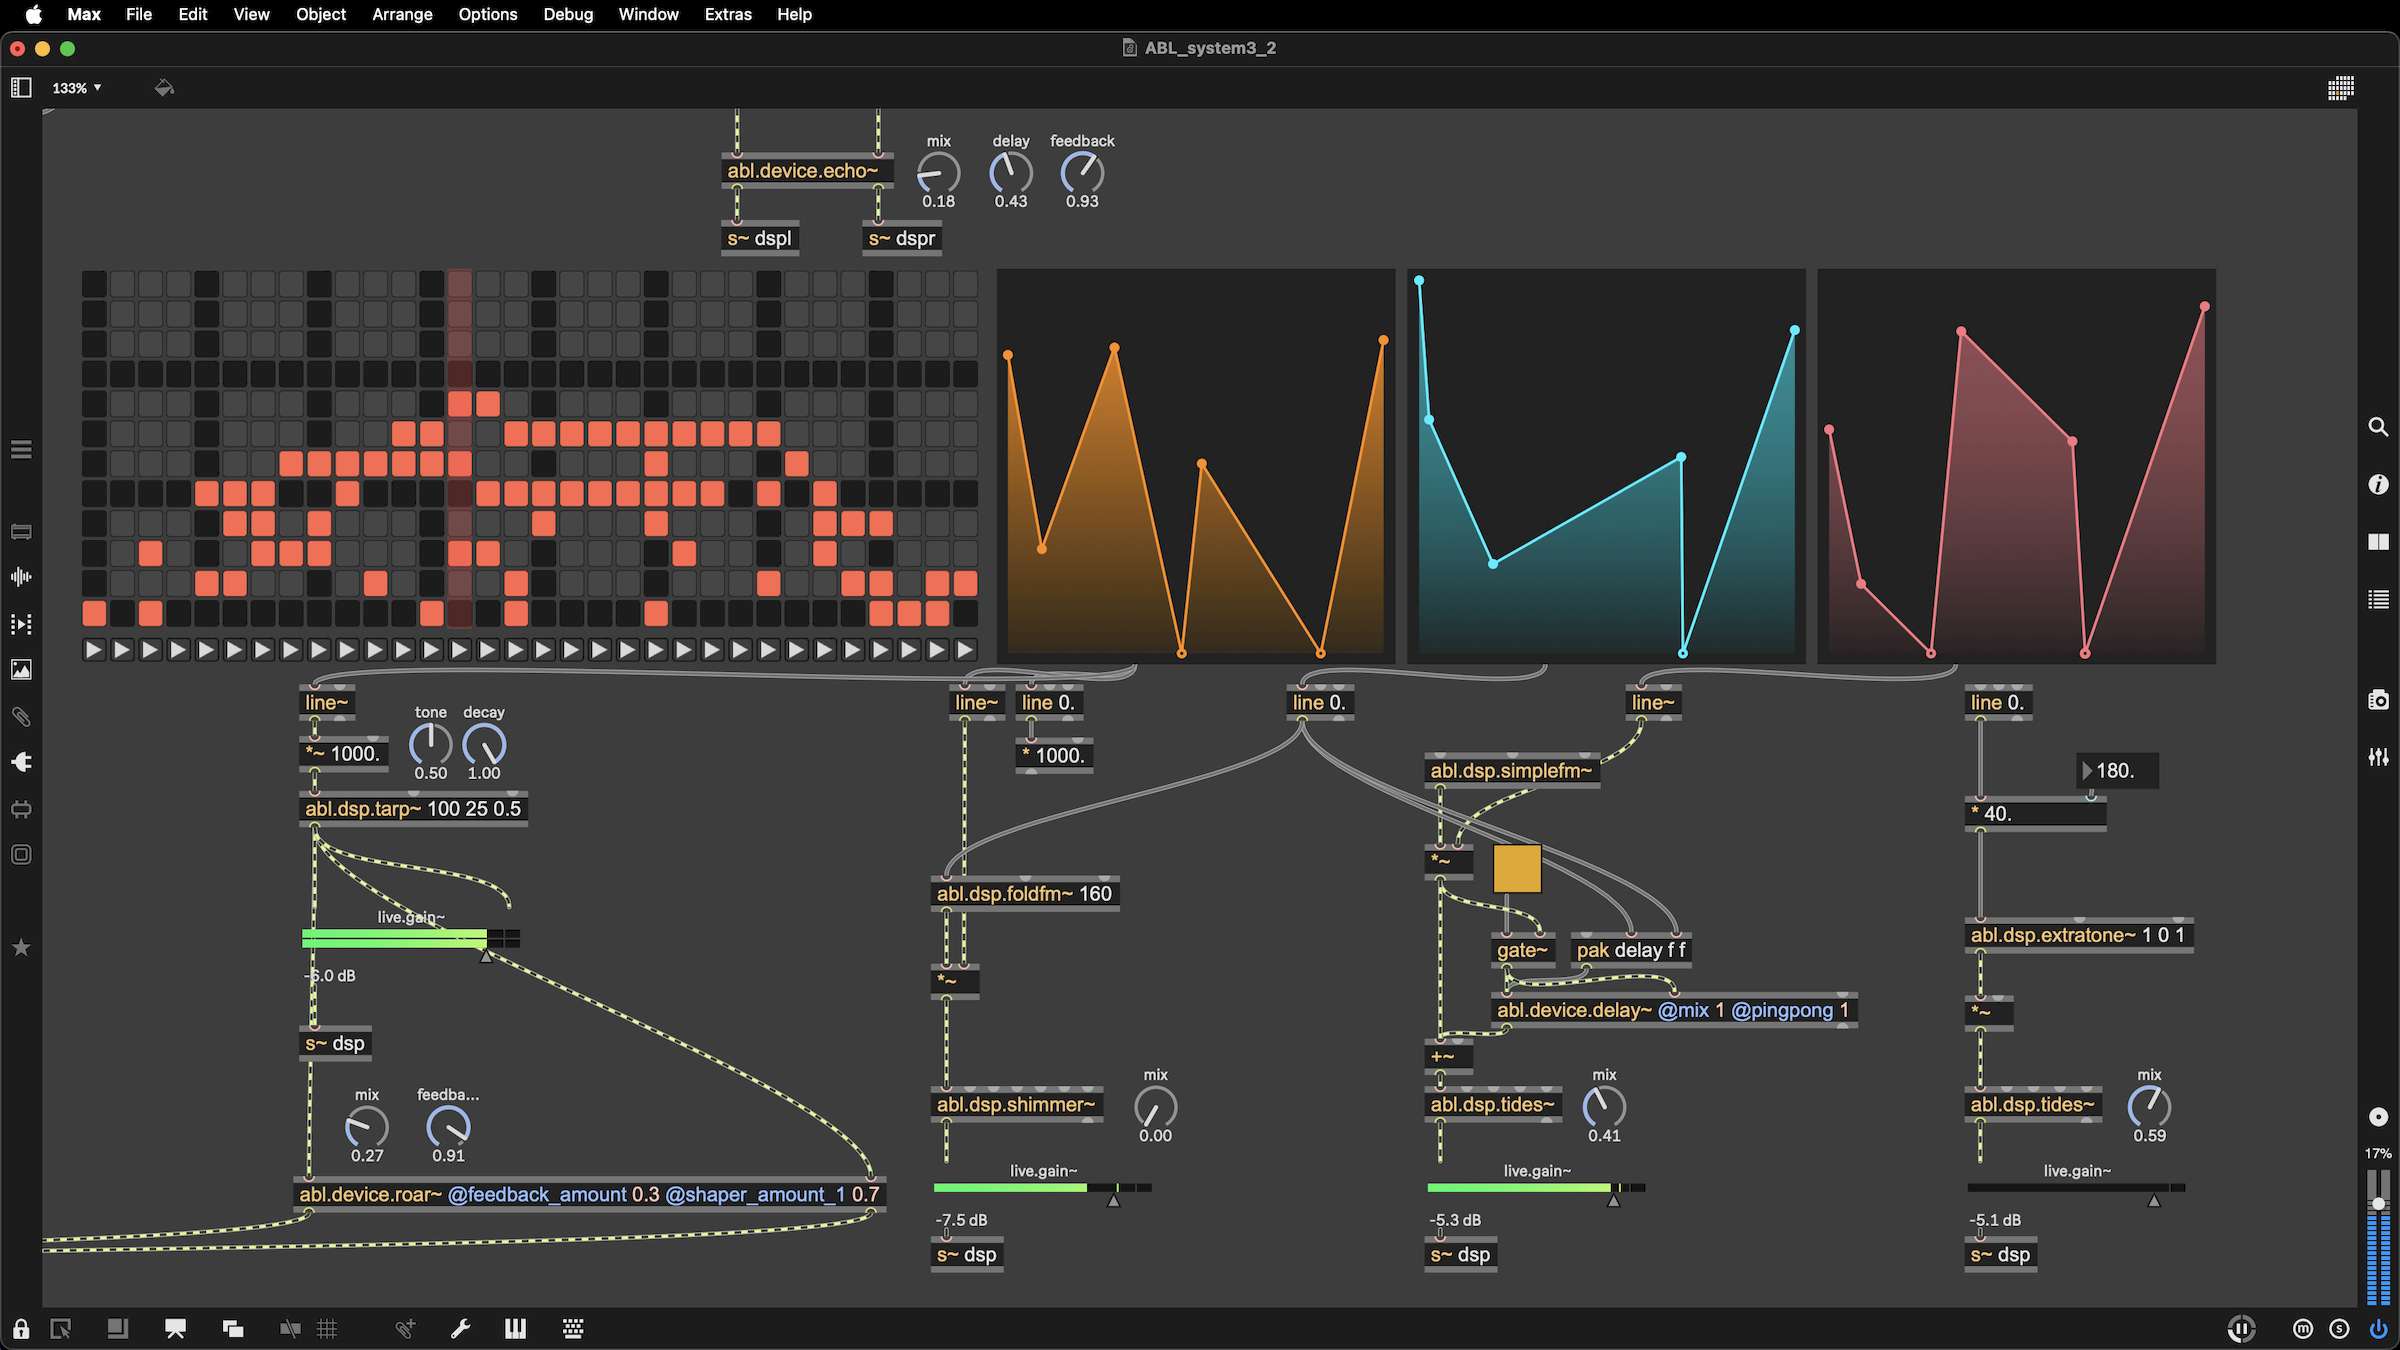
Task: Open the video clips browser icon
Action: 21,624
